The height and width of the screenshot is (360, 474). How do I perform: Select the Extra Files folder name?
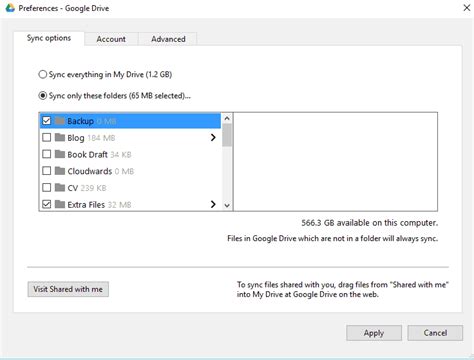86,204
